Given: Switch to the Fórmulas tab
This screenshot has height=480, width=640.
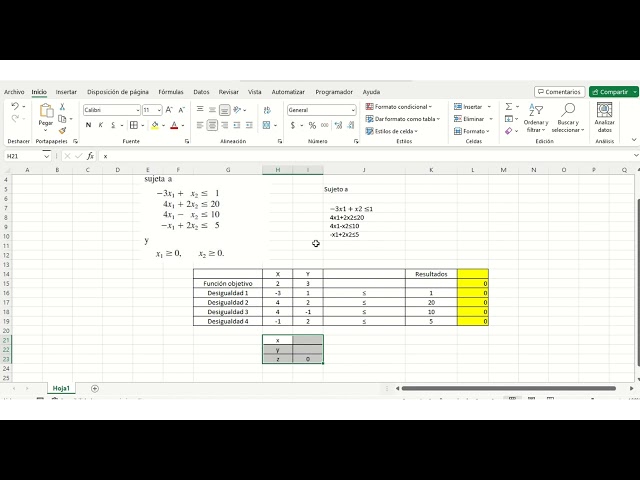Looking at the screenshot, I should click(x=171, y=92).
